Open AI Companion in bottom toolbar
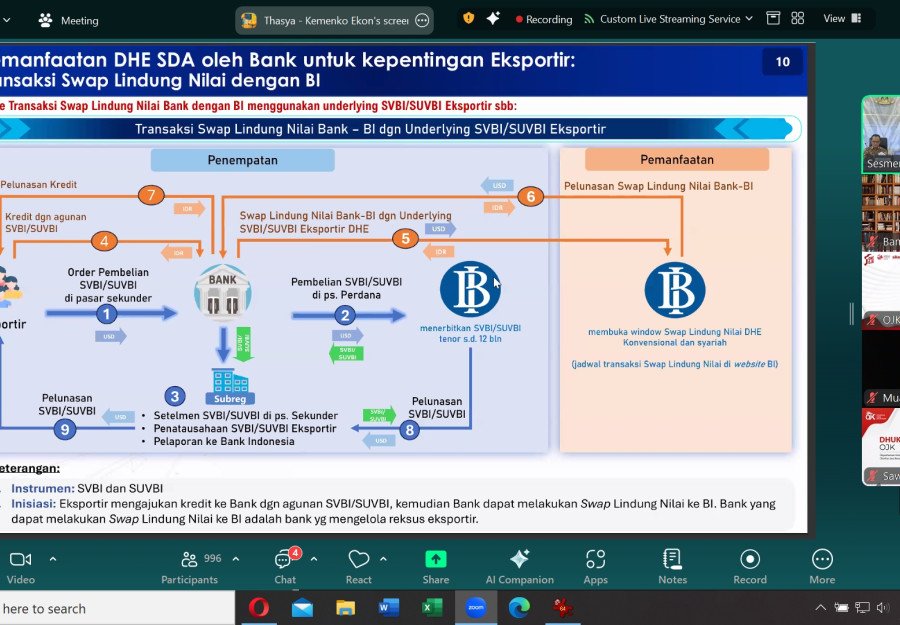 519,567
